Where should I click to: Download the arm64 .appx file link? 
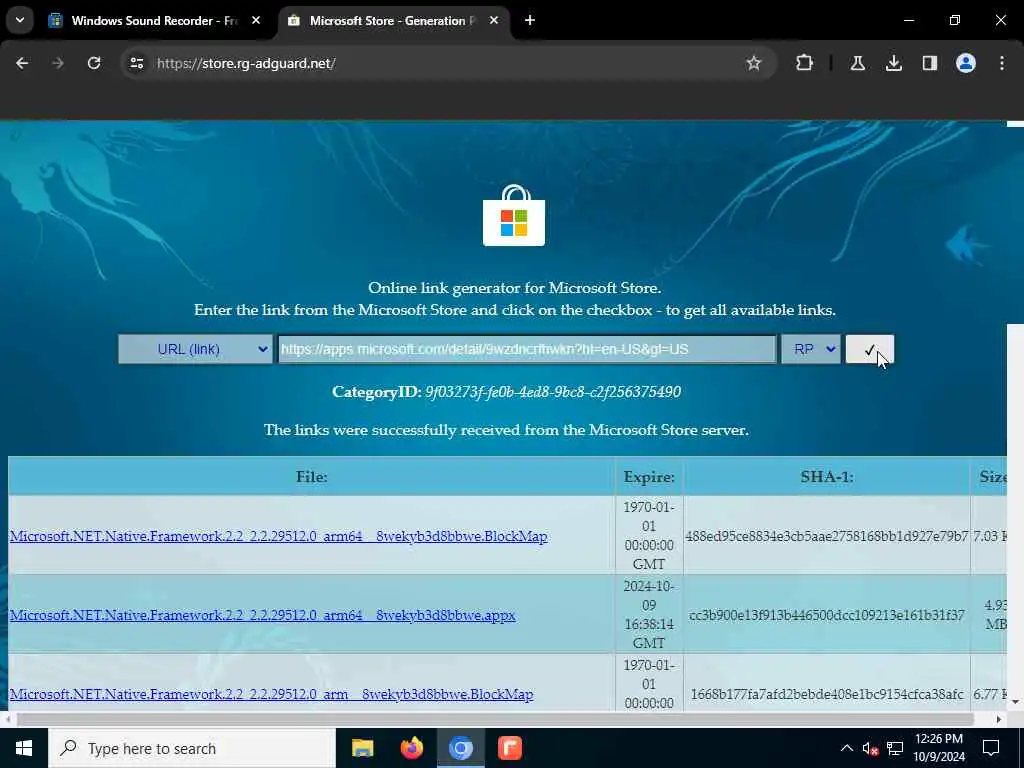click(263, 615)
